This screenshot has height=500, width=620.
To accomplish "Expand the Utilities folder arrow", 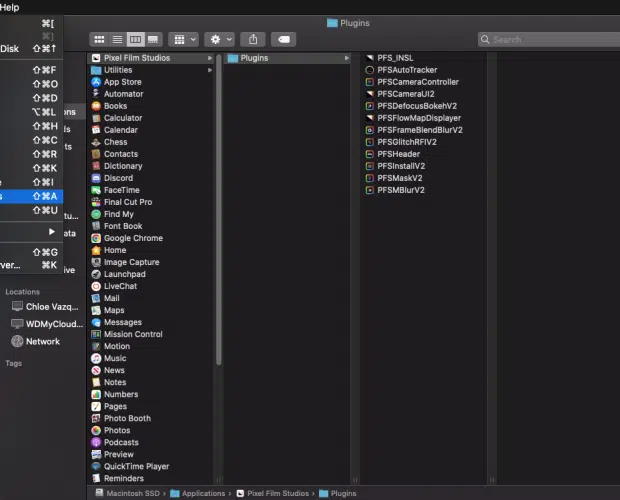I will (210, 70).
